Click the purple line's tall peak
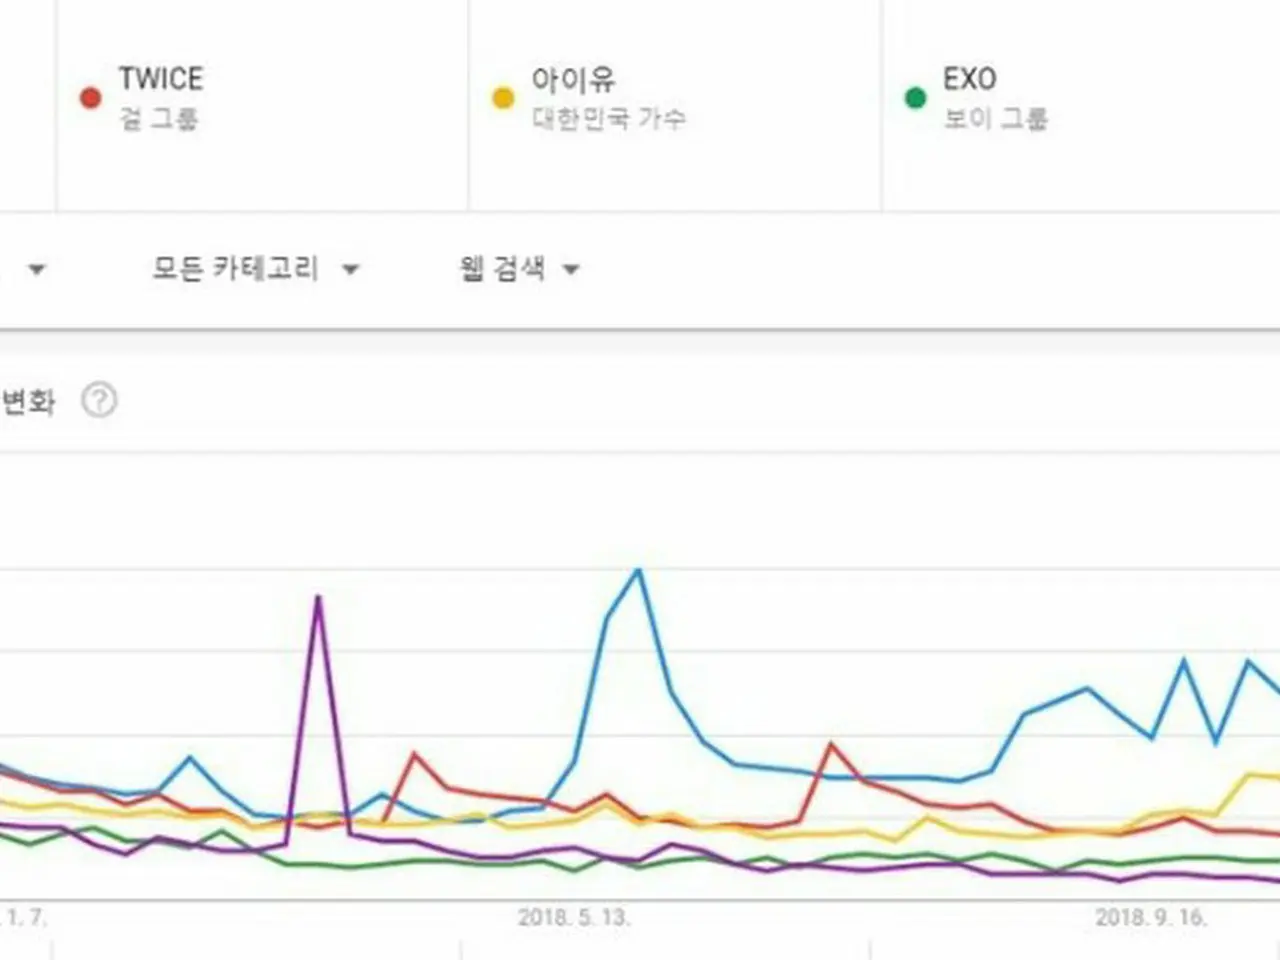Viewport: 1280px width, 960px height. click(x=318, y=598)
